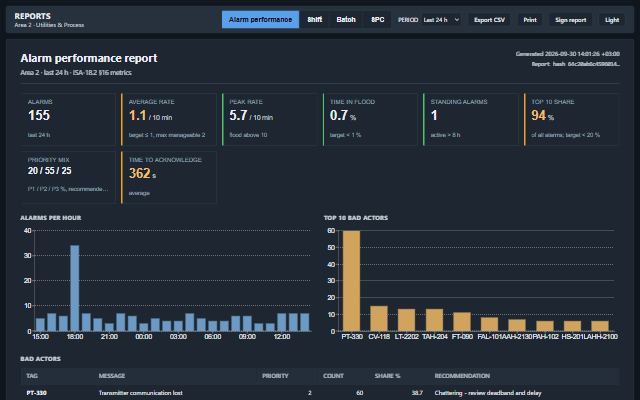Open the Period dropdown showing Last 24 h
Image resolution: width=640 pixels, height=400 pixels.
coord(441,20)
